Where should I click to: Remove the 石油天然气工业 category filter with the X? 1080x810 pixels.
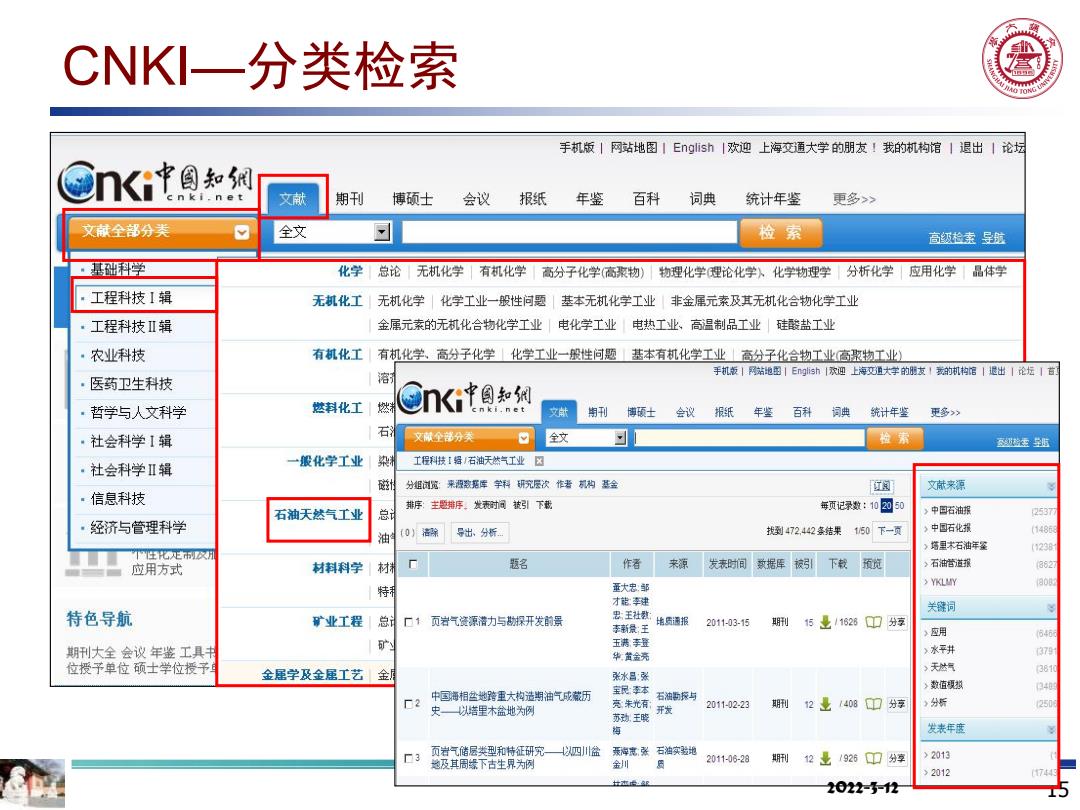539,461
